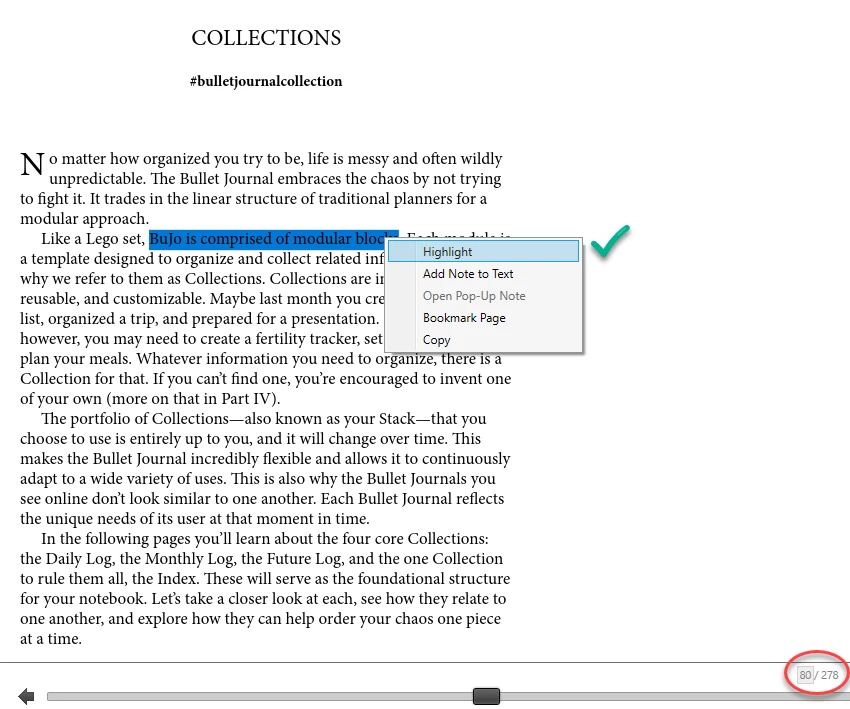Choose Highlight from the context menu
The width and height of the screenshot is (850, 709).
coord(484,252)
